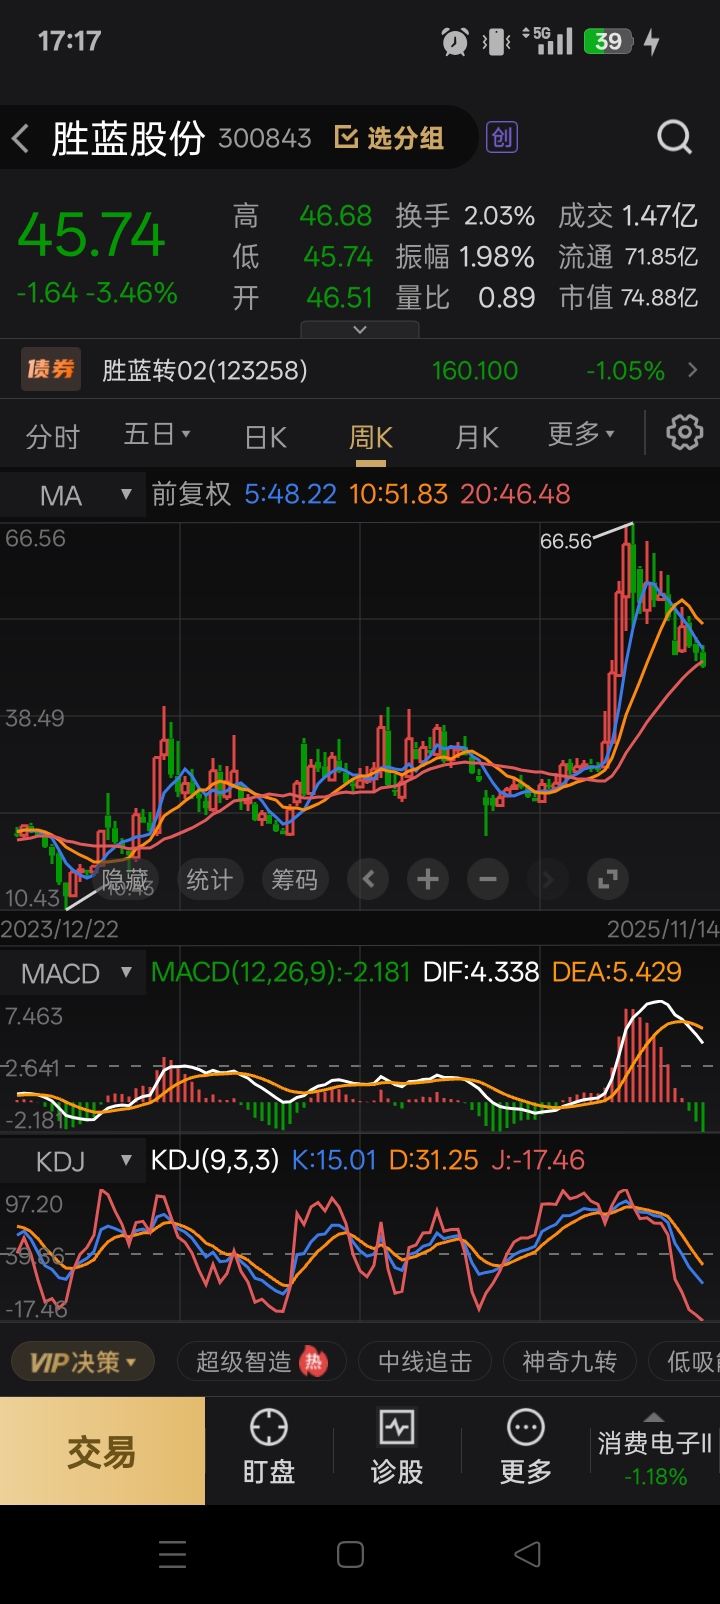This screenshot has width=720, height=1604.
Task: Select the 中线追击 indicator chip
Action: (425, 1362)
